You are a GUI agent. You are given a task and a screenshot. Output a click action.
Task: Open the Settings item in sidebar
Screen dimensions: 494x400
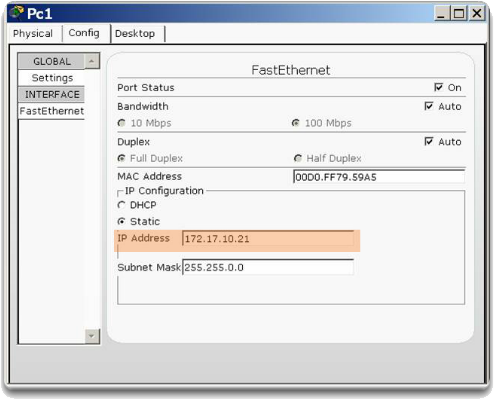tap(52, 78)
